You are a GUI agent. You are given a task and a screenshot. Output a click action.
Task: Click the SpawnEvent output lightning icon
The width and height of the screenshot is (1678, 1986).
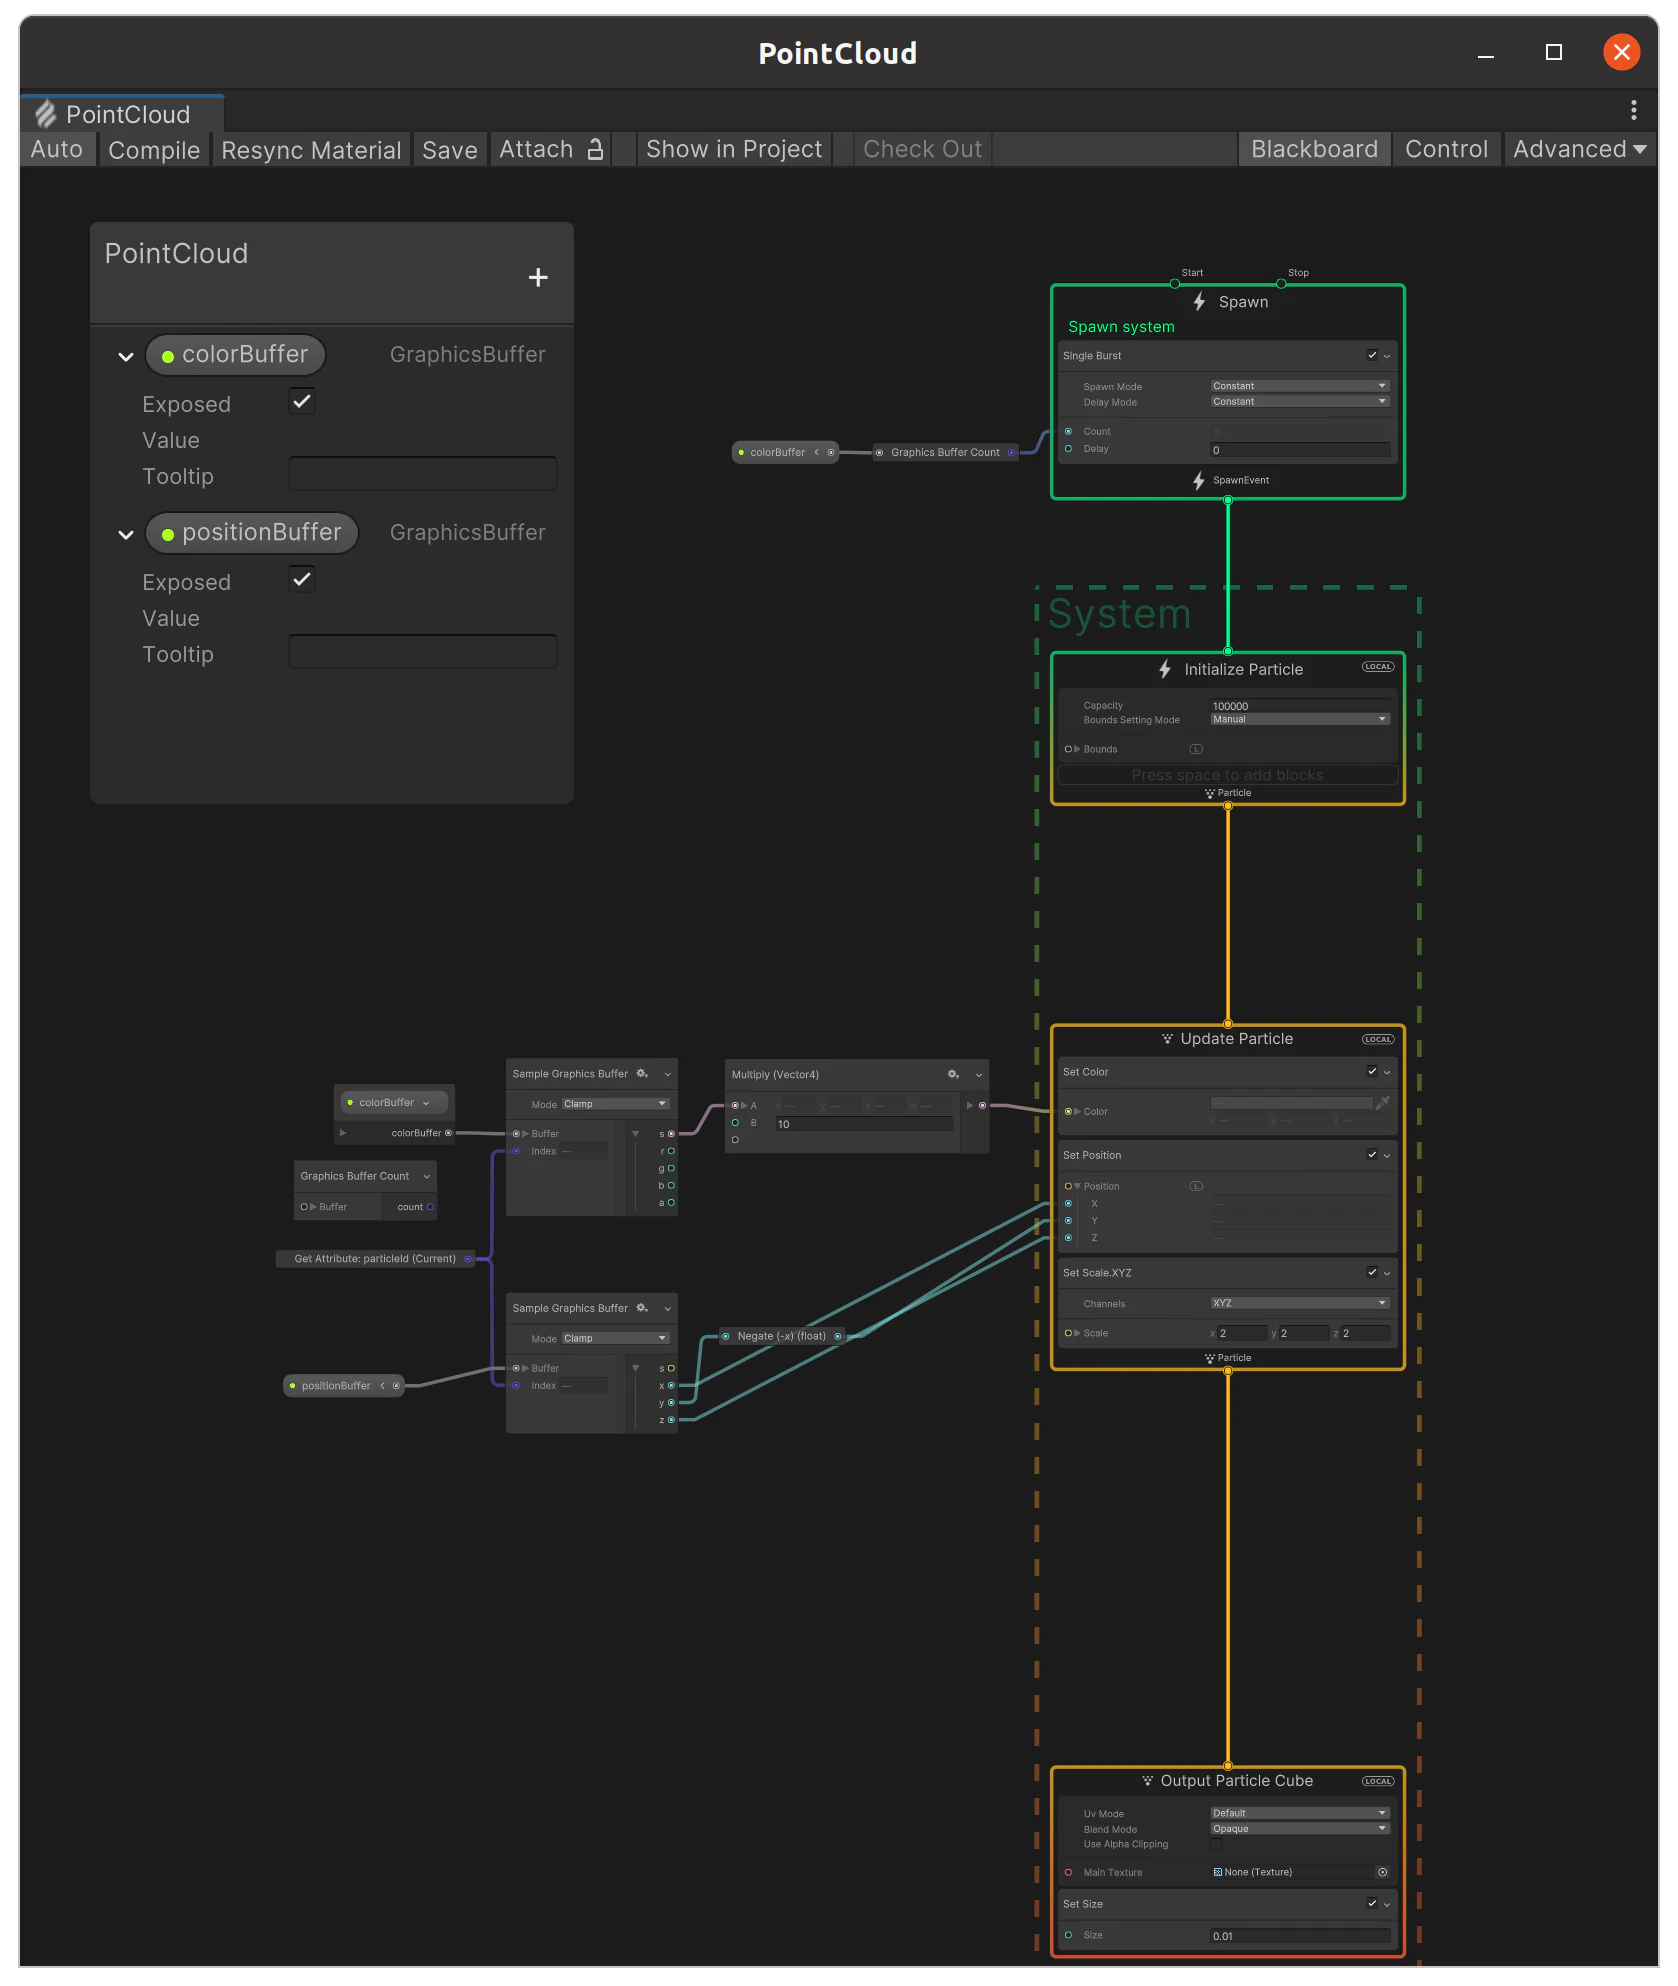coord(1199,481)
